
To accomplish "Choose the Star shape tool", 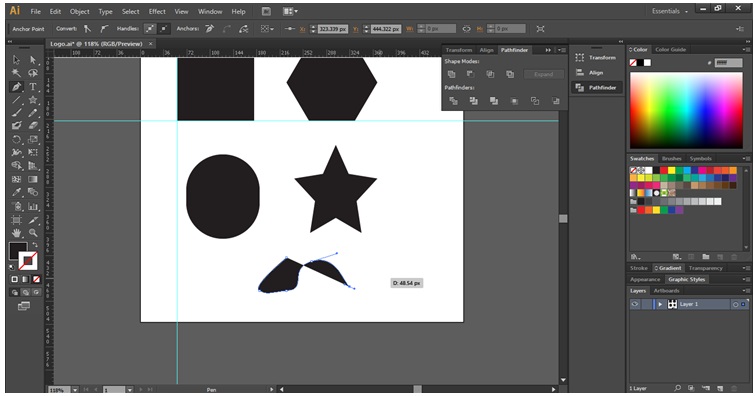I will click(33, 100).
